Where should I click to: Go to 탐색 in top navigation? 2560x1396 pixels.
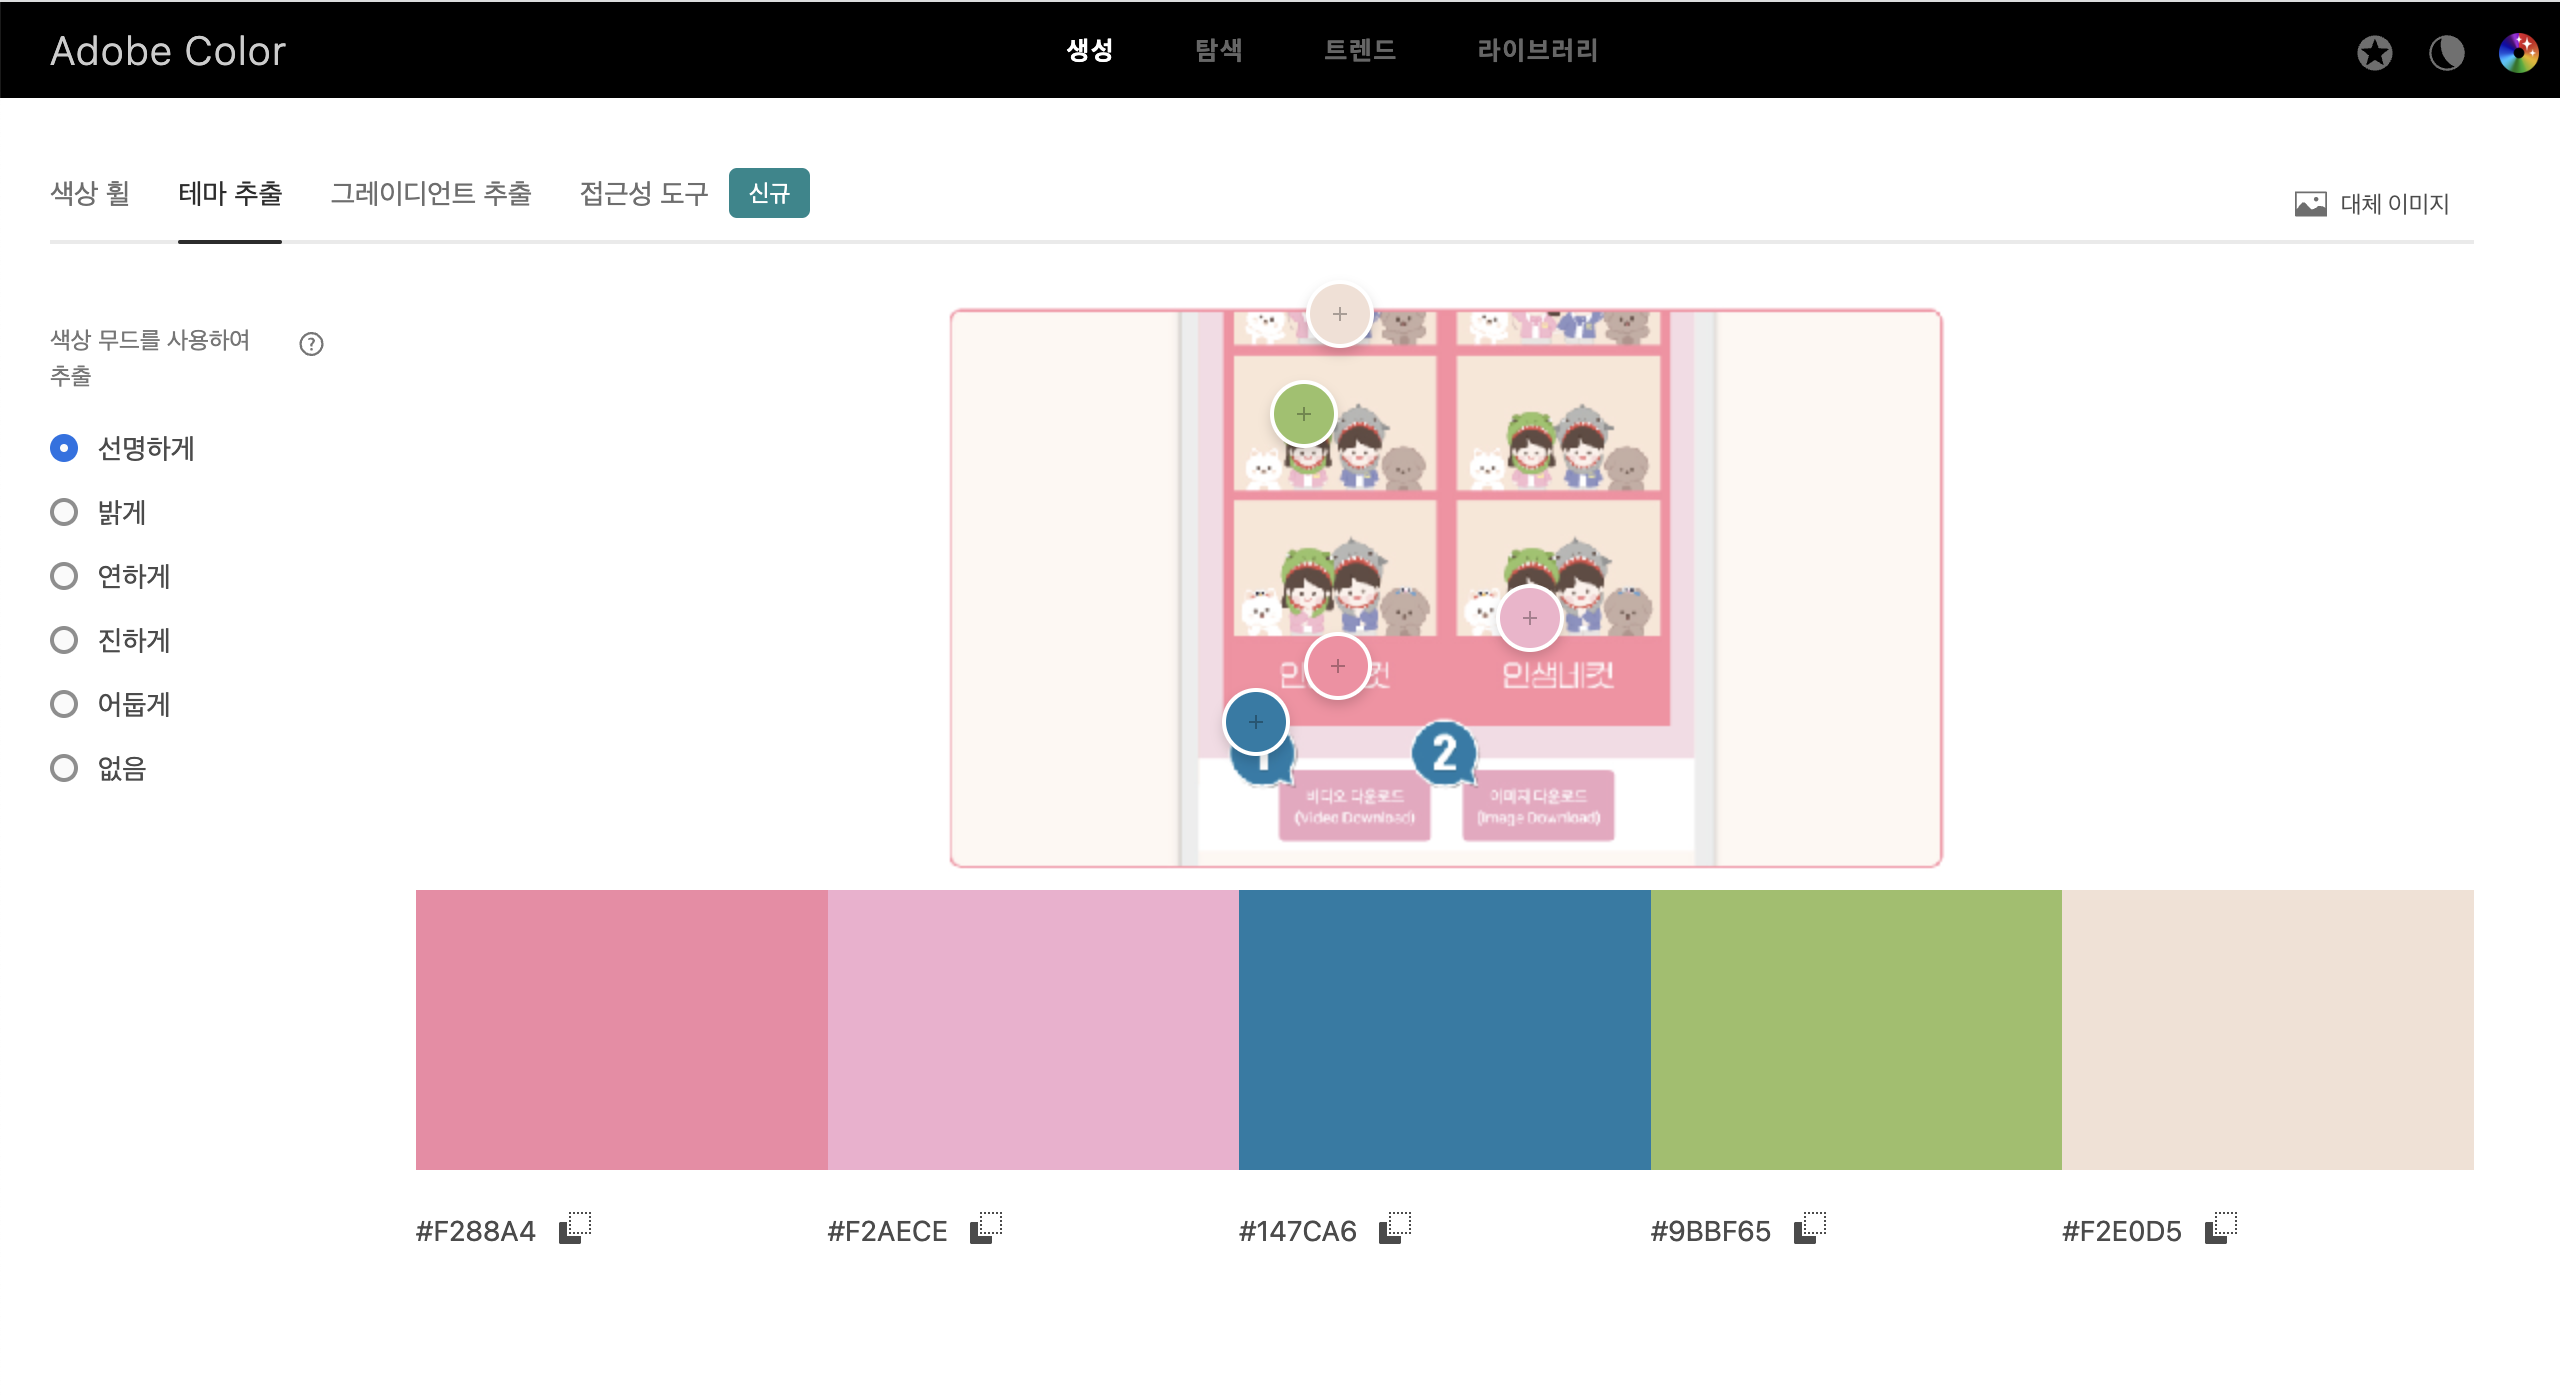(x=1218, y=50)
